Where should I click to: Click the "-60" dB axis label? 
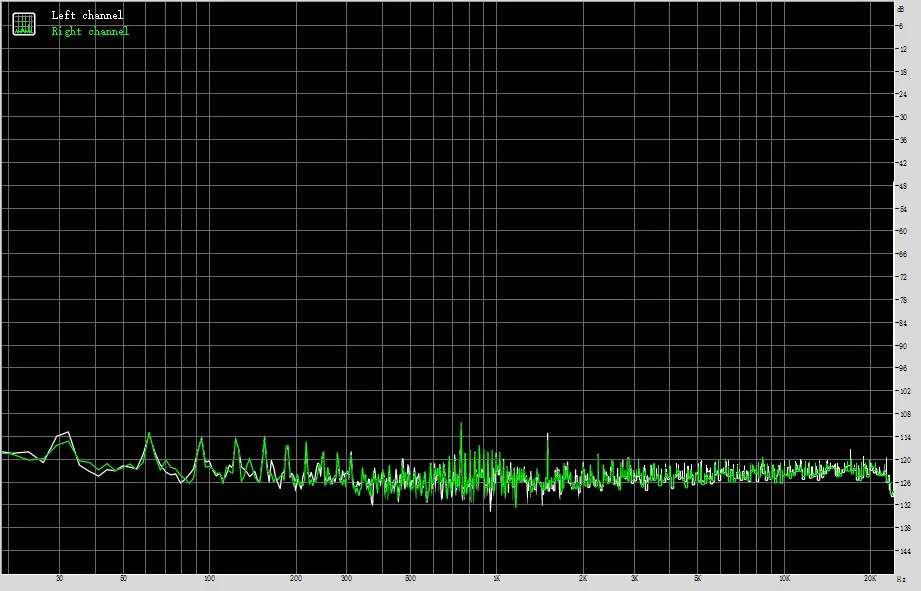tap(902, 231)
